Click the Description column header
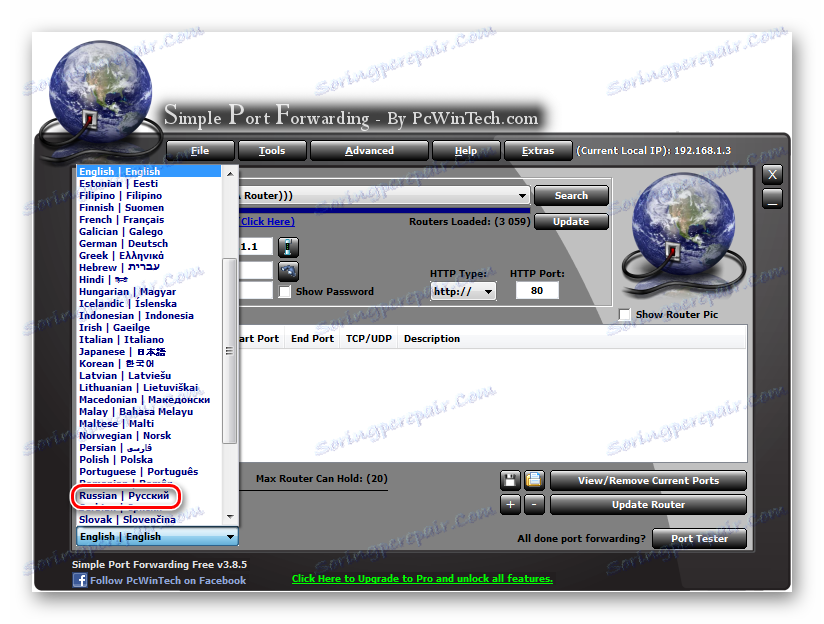 click(x=432, y=339)
